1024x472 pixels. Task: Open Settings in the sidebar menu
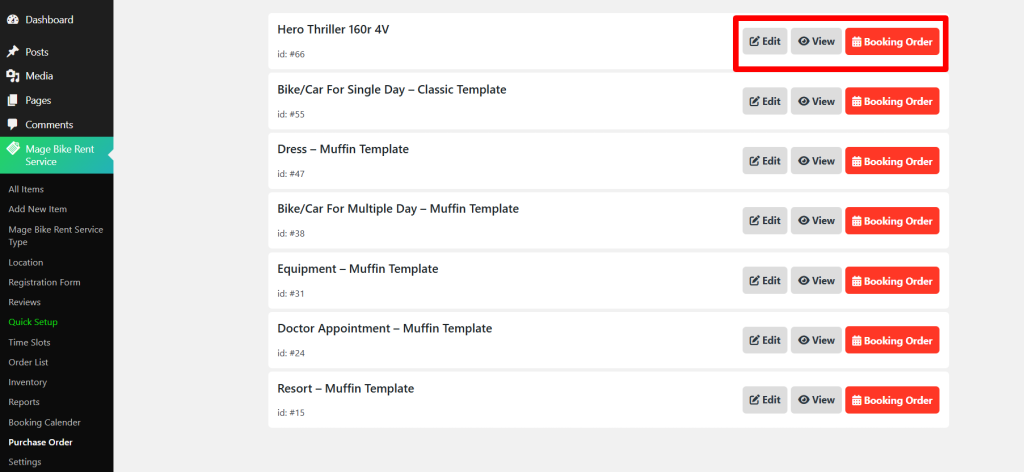point(25,462)
